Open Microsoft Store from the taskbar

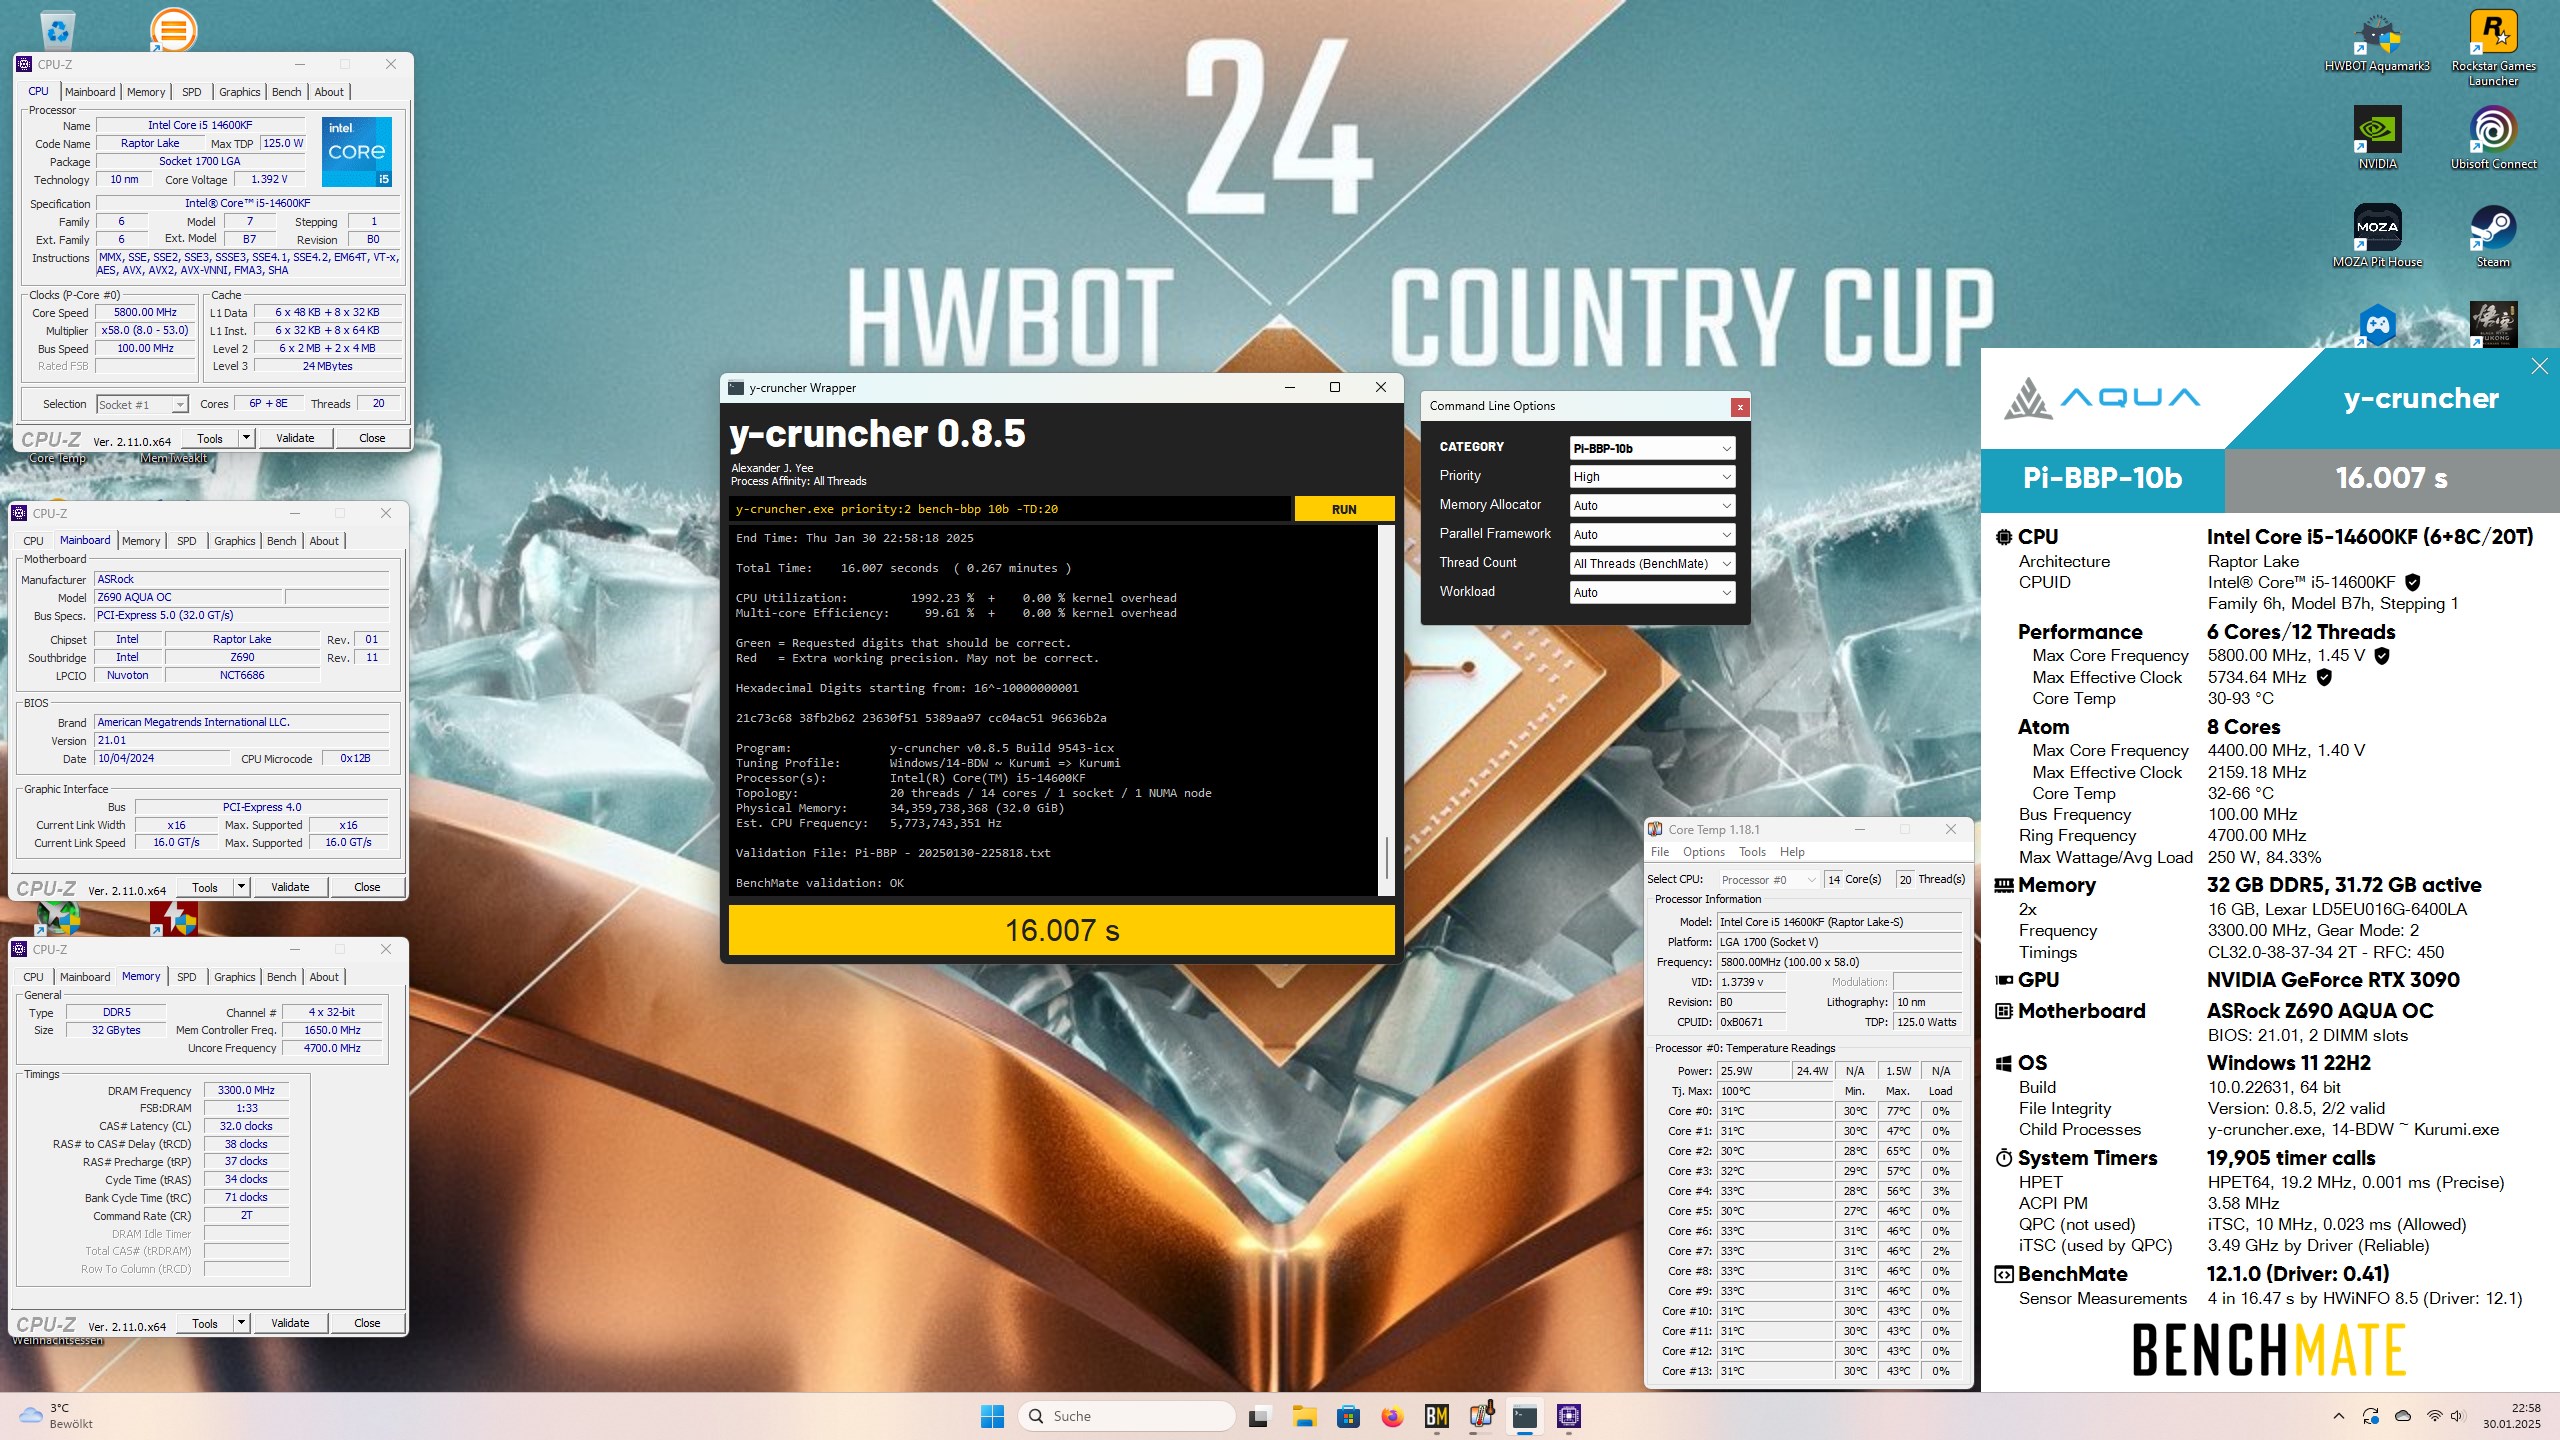[1348, 1416]
